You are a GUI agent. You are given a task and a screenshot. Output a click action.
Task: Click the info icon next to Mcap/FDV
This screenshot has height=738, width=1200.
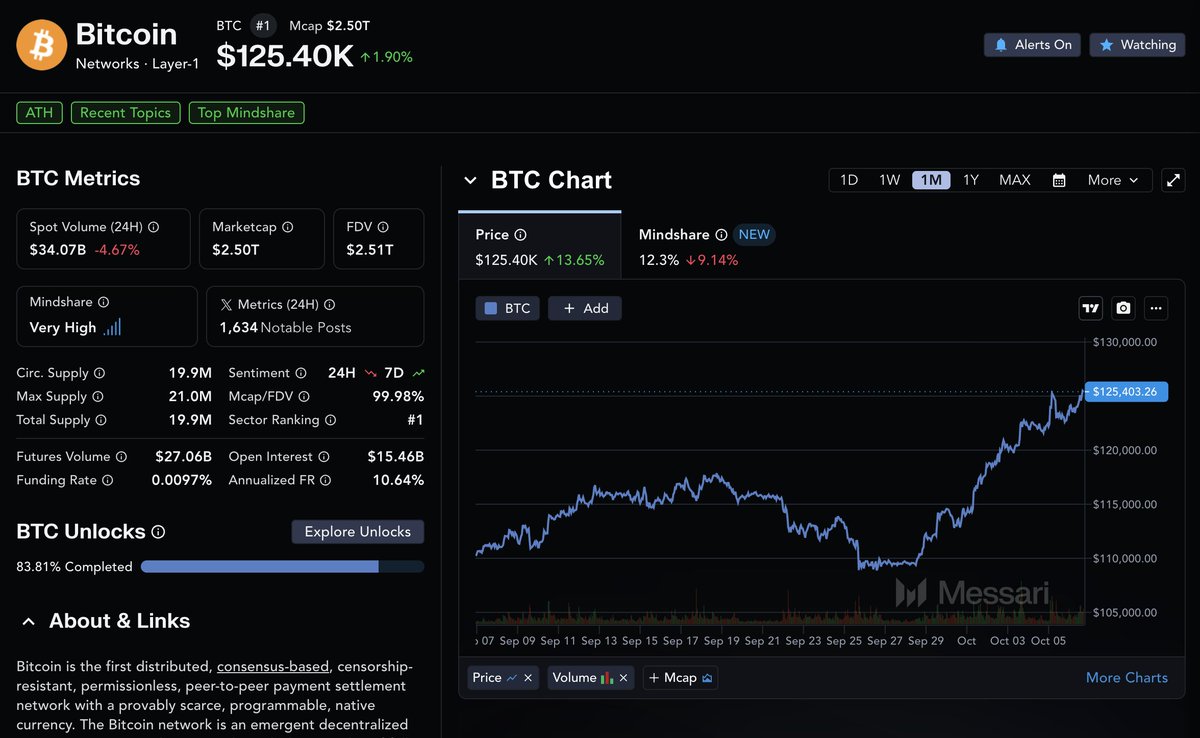305,397
